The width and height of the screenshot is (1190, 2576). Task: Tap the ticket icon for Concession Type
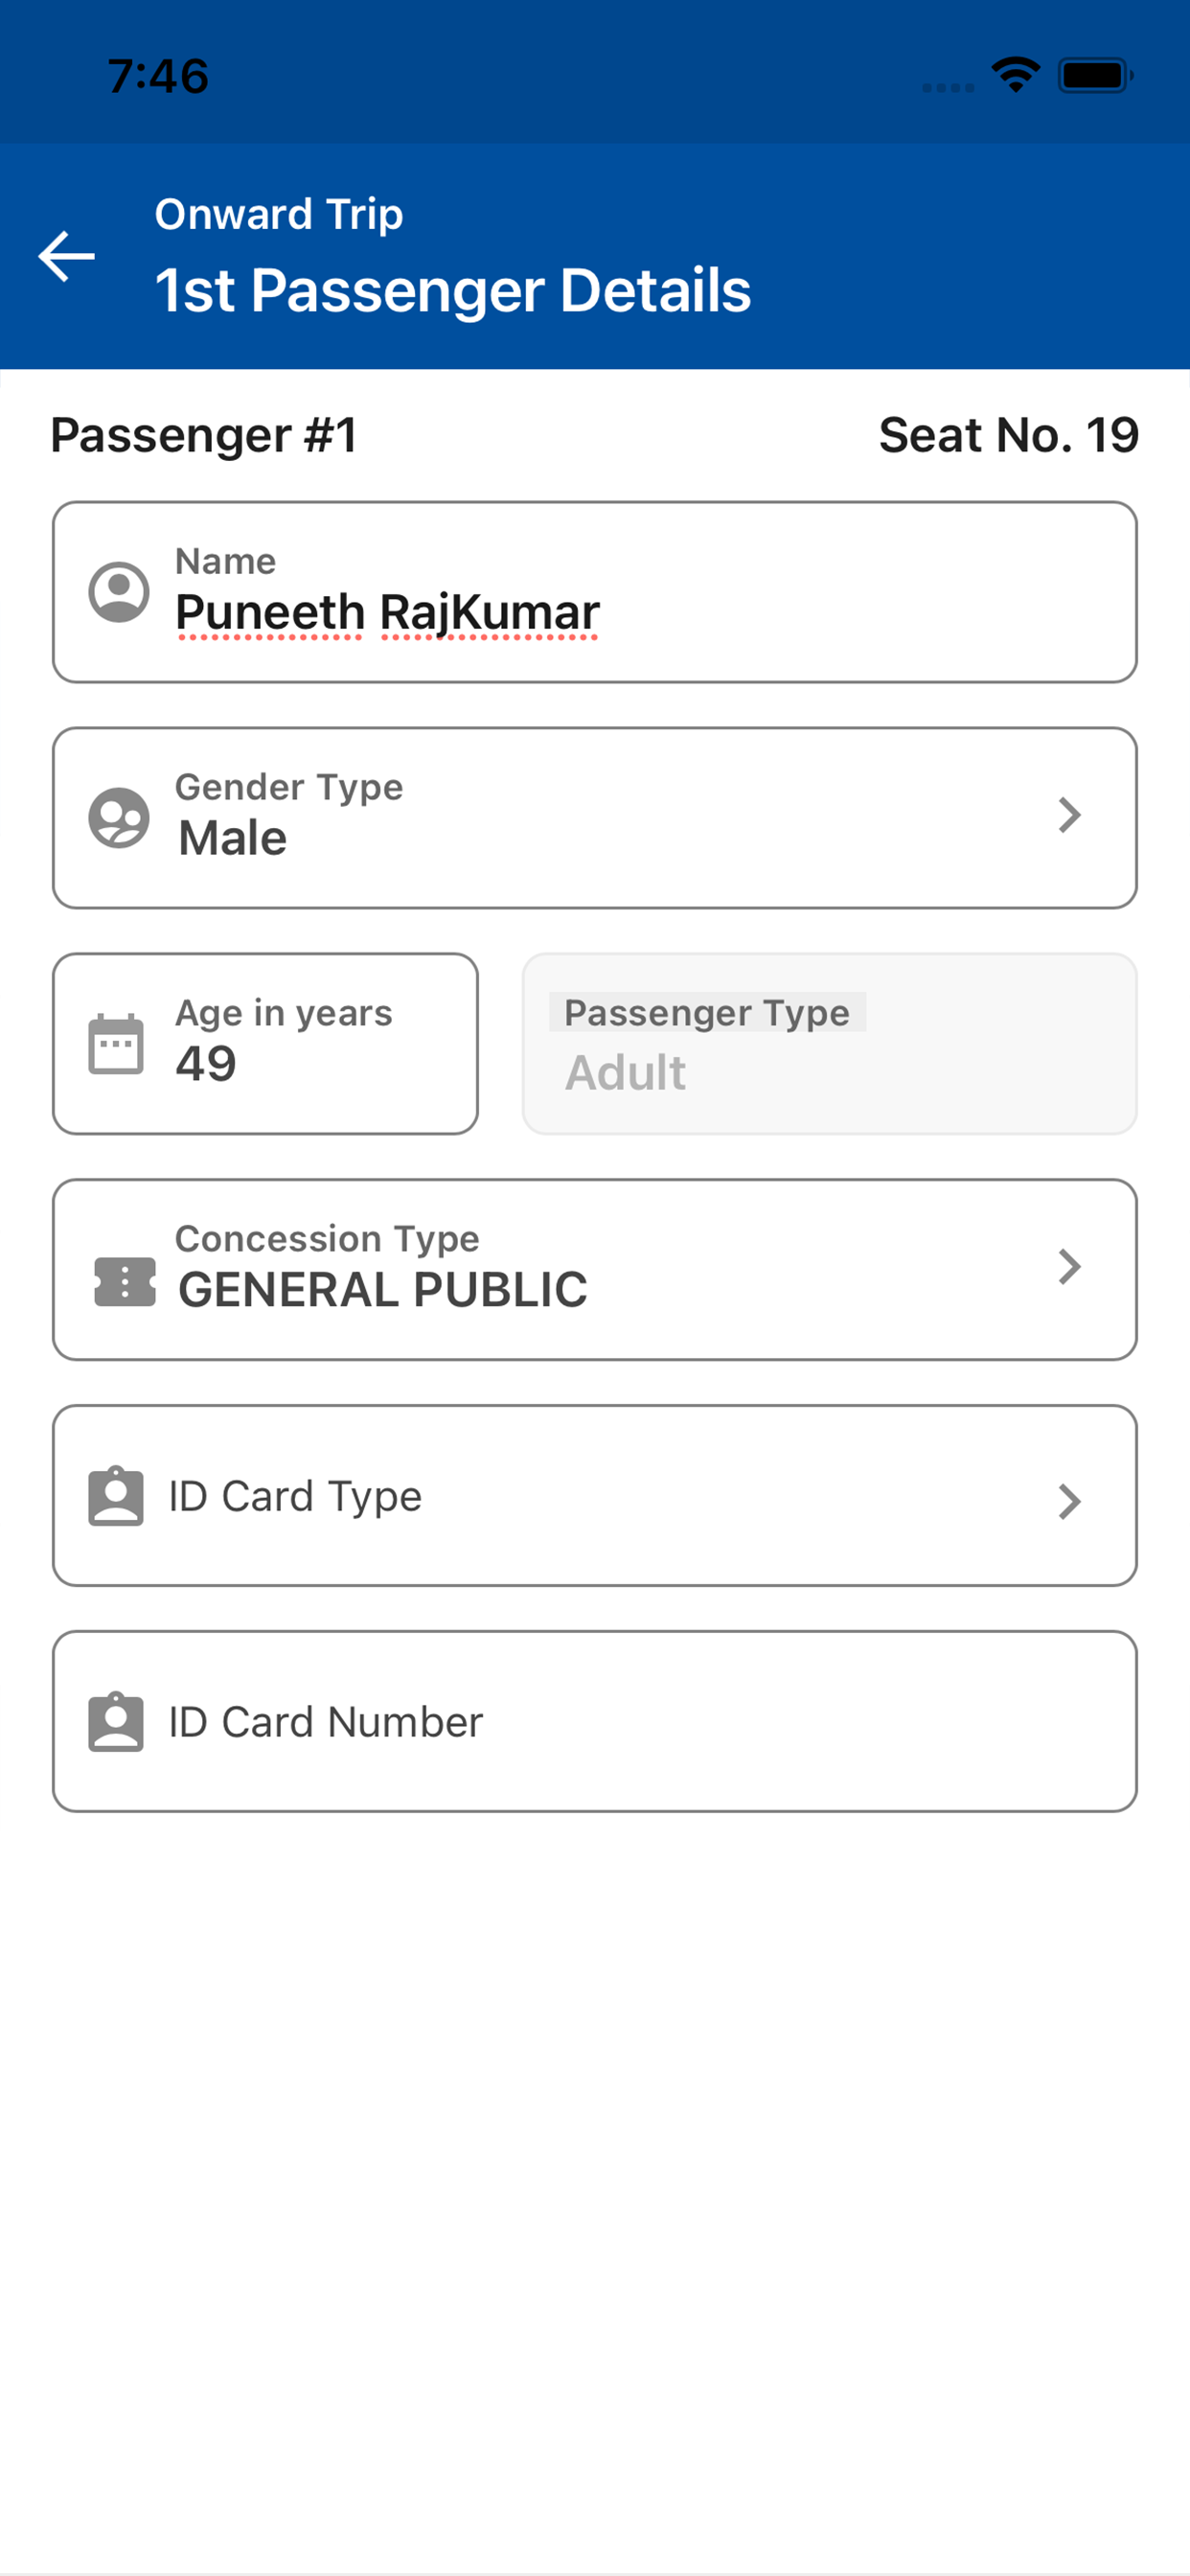pos(124,1281)
